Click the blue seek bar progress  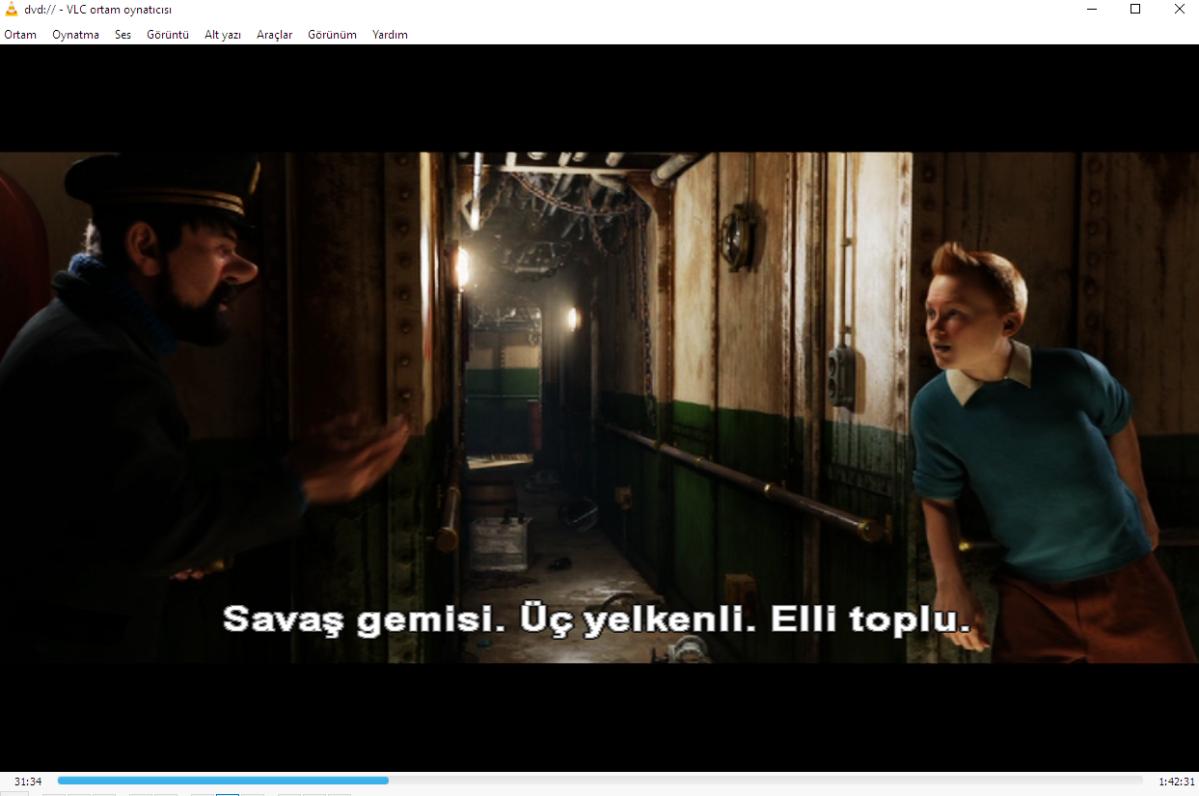pos(223,781)
